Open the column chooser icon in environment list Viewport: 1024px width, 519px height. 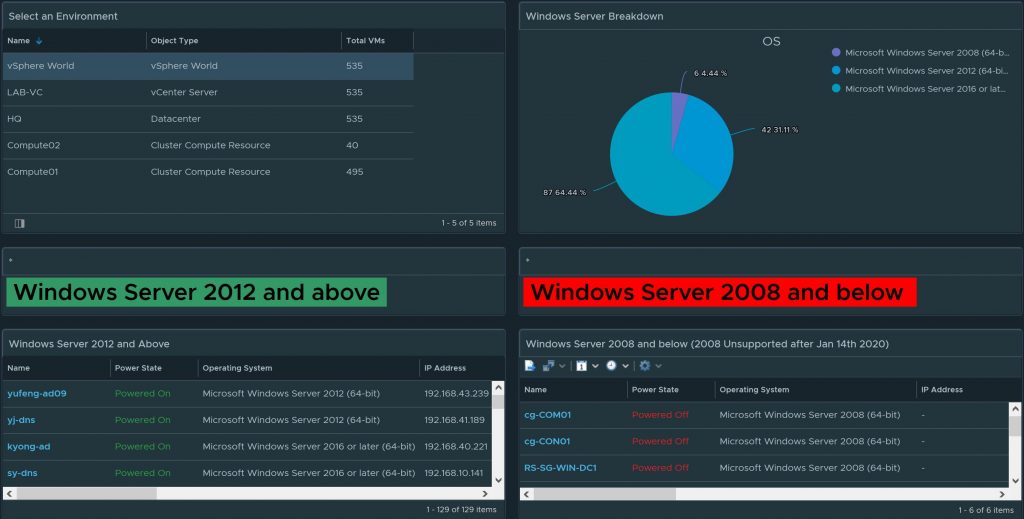(x=20, y=223)
